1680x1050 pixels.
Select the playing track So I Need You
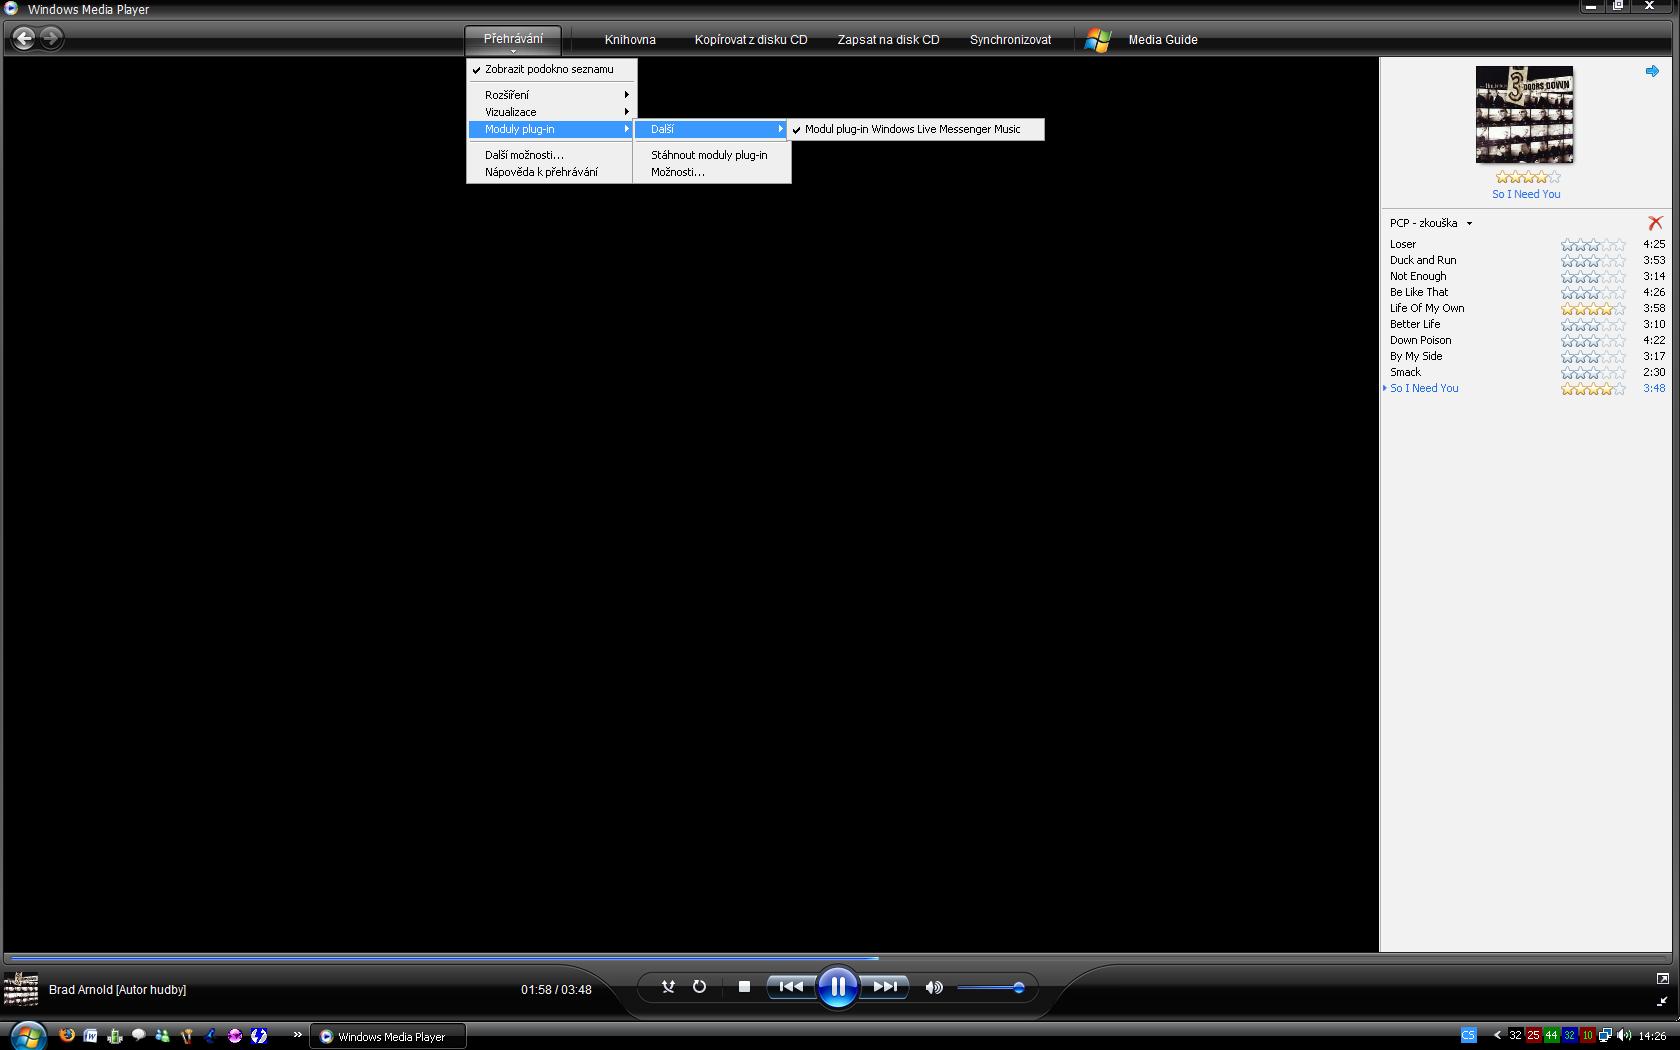(x=1424, y=388)
